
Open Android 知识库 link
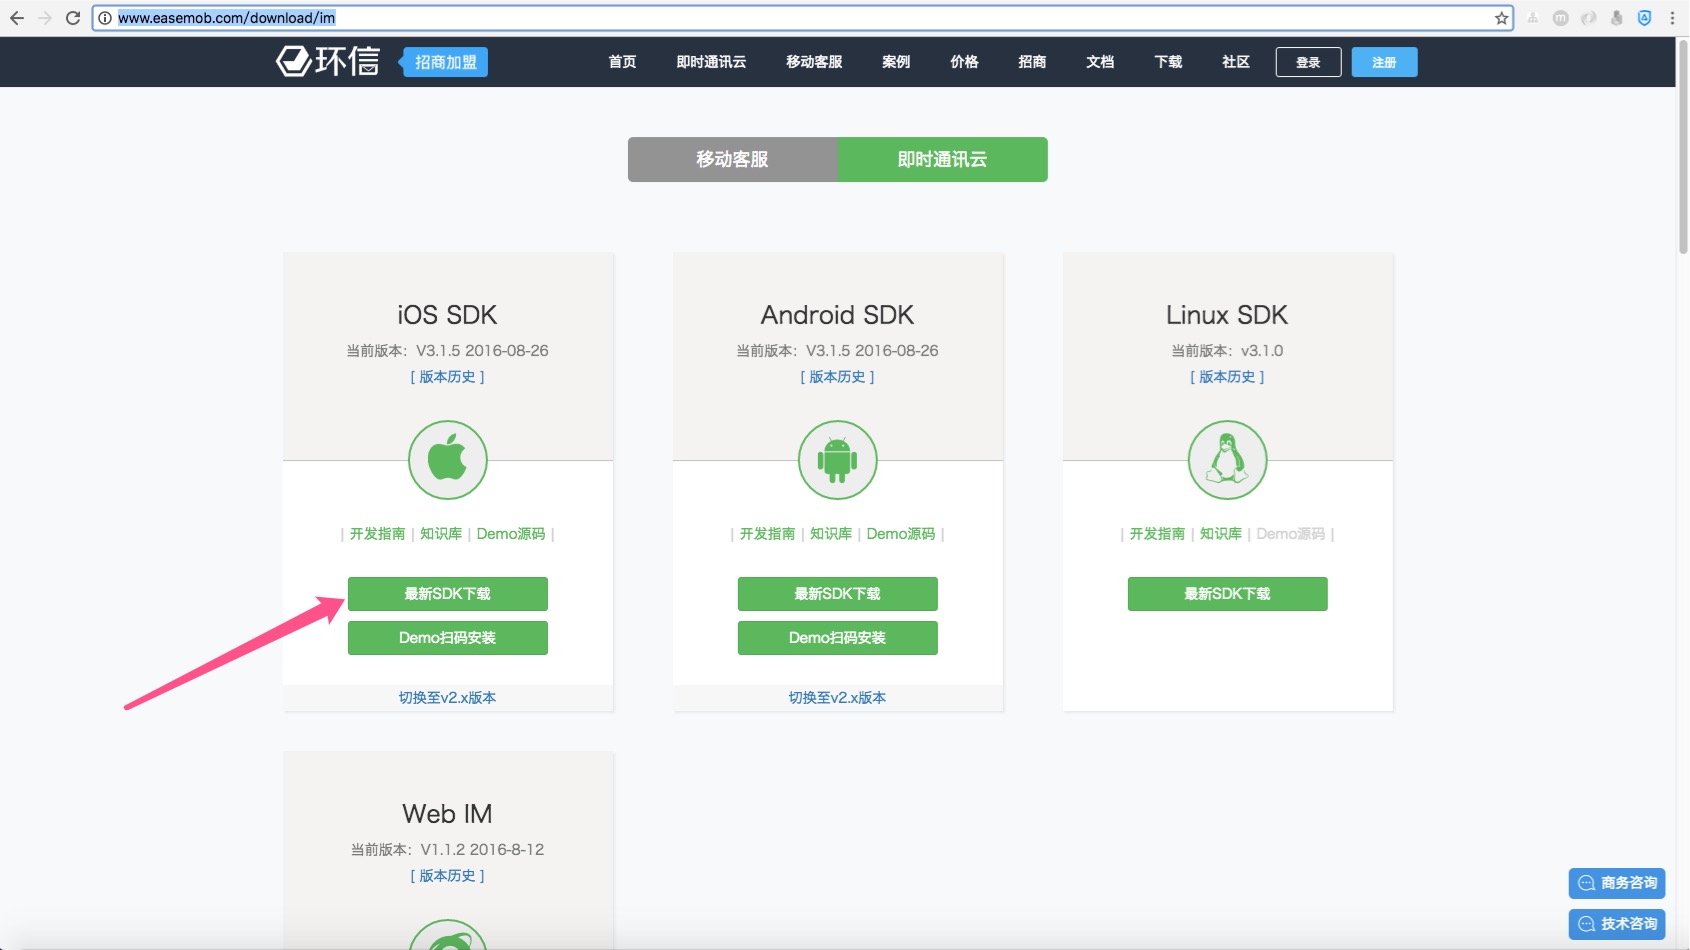tap(831, 534)
